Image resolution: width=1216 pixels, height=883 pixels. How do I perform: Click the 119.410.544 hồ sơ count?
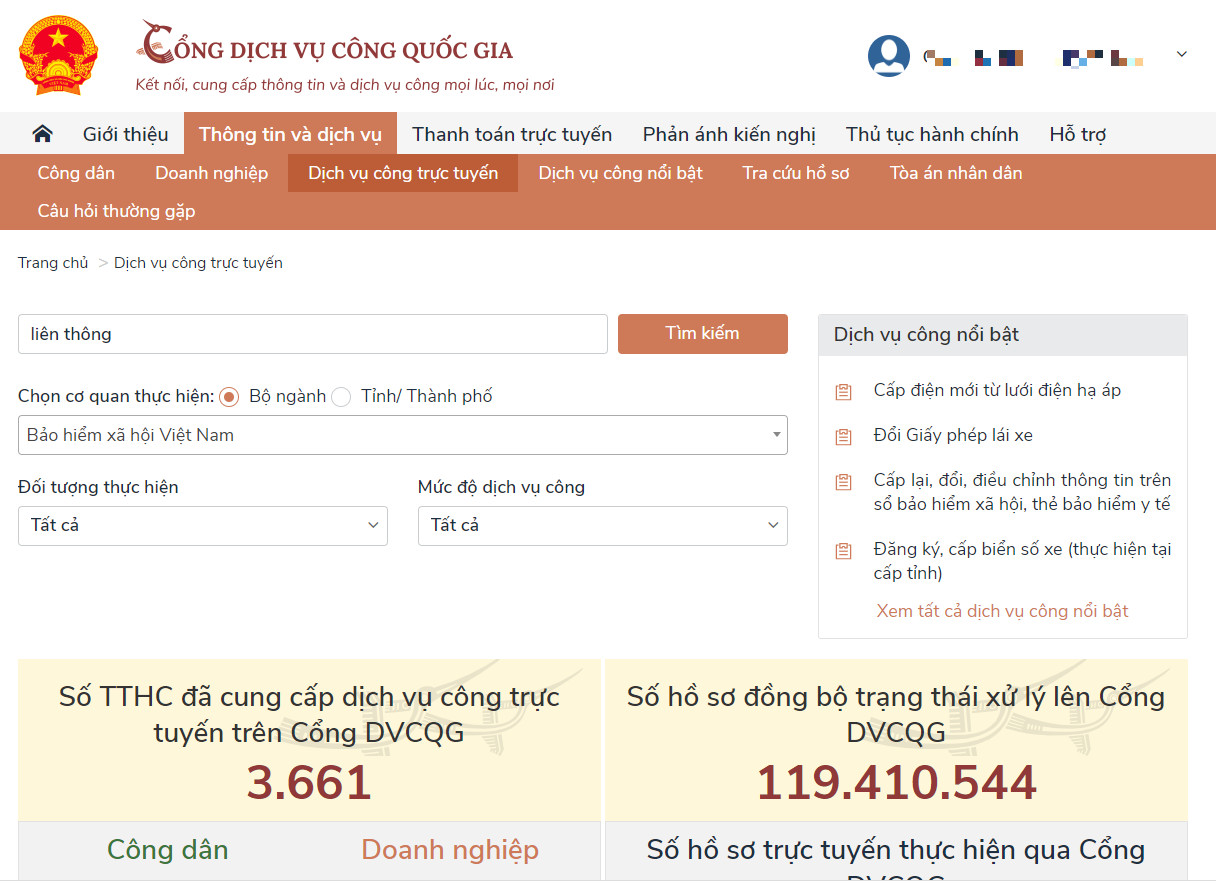(896, 783)
